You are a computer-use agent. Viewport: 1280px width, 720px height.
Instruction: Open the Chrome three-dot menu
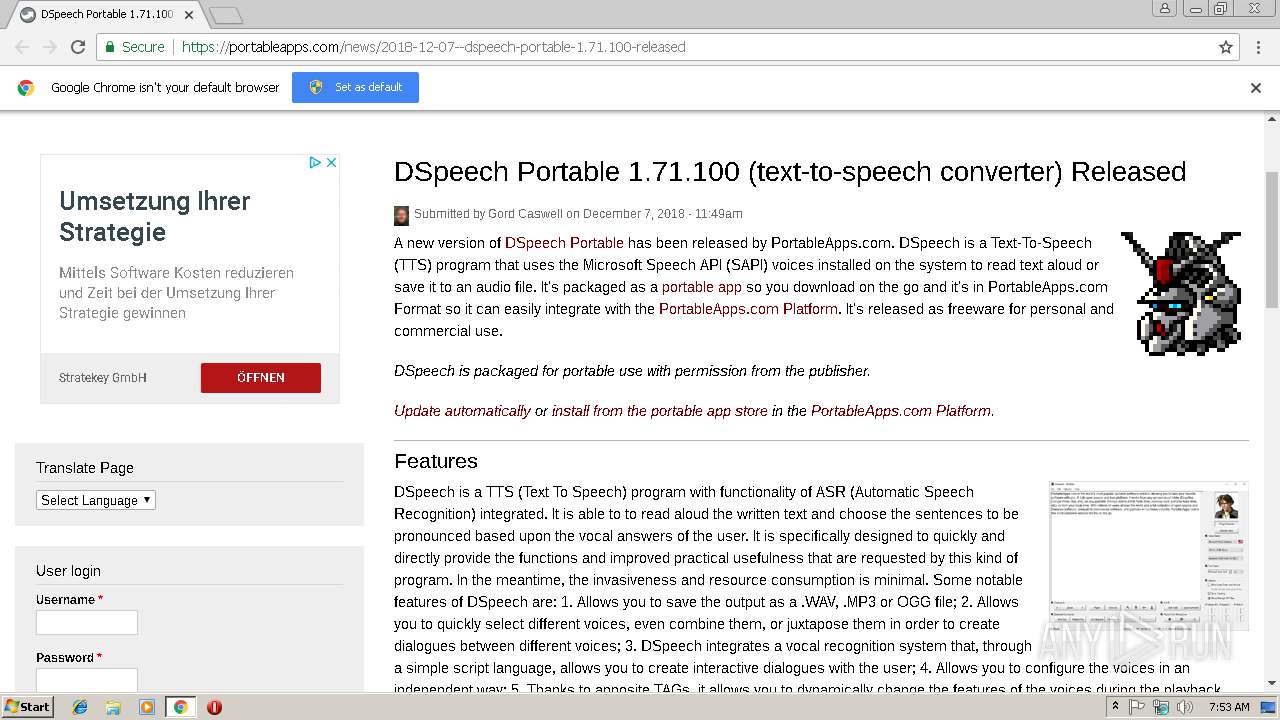point(1258,47)
